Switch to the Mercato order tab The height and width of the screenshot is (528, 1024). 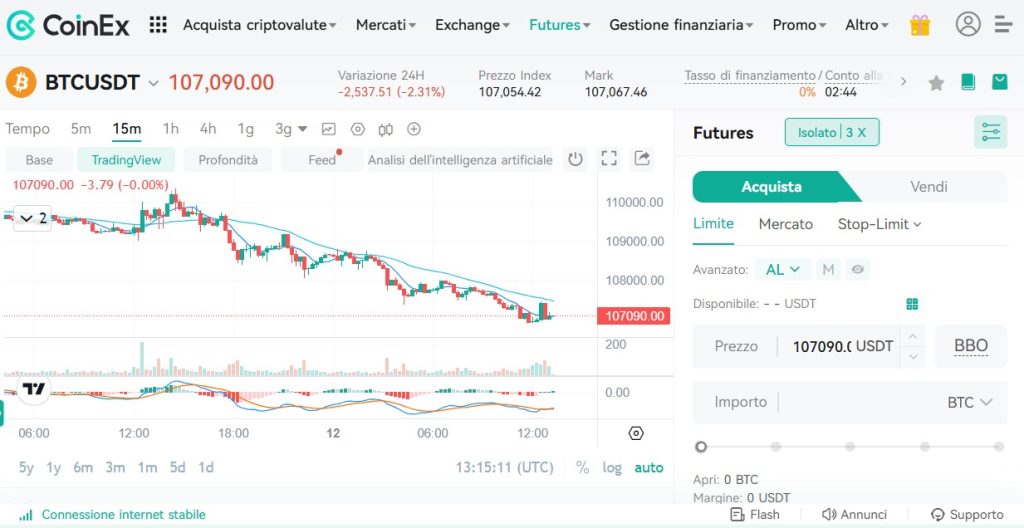785,224
